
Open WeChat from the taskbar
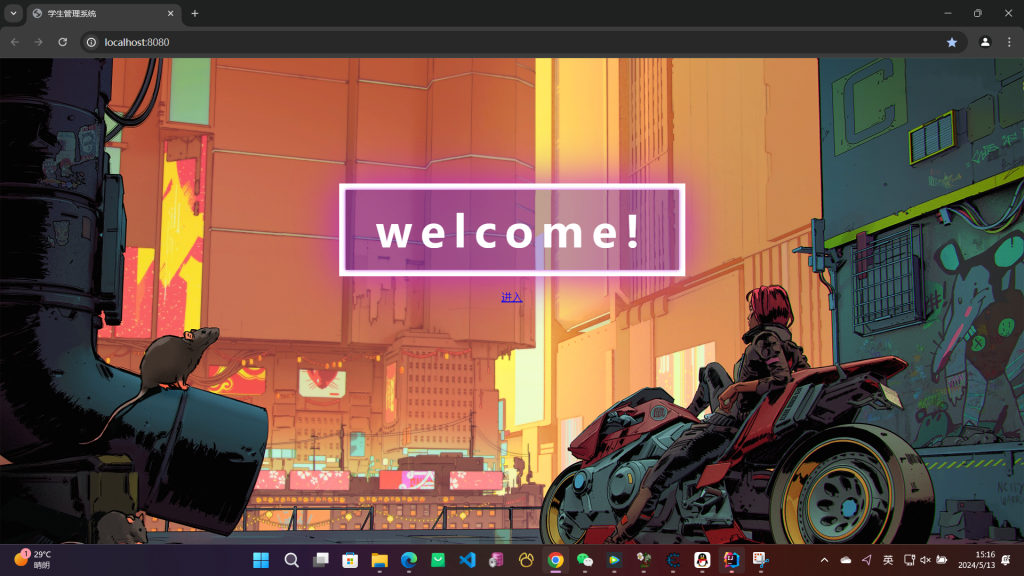point(584,560)
